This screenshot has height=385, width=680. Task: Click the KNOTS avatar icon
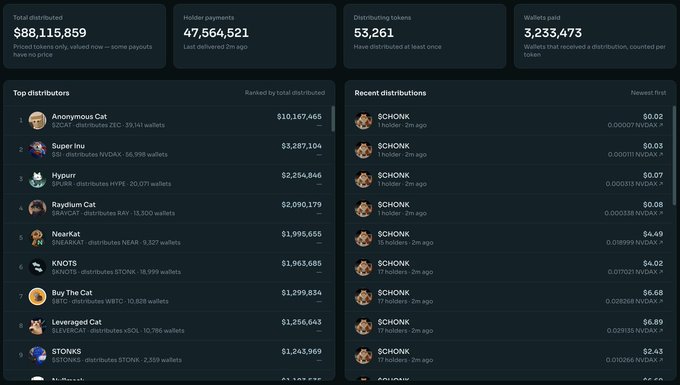[x=37, y=267]
